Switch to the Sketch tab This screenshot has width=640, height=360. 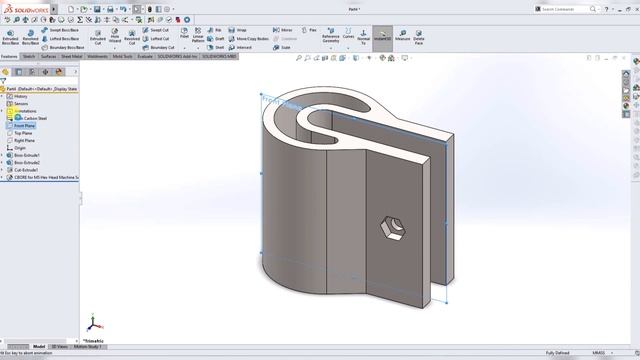(29, 56)
